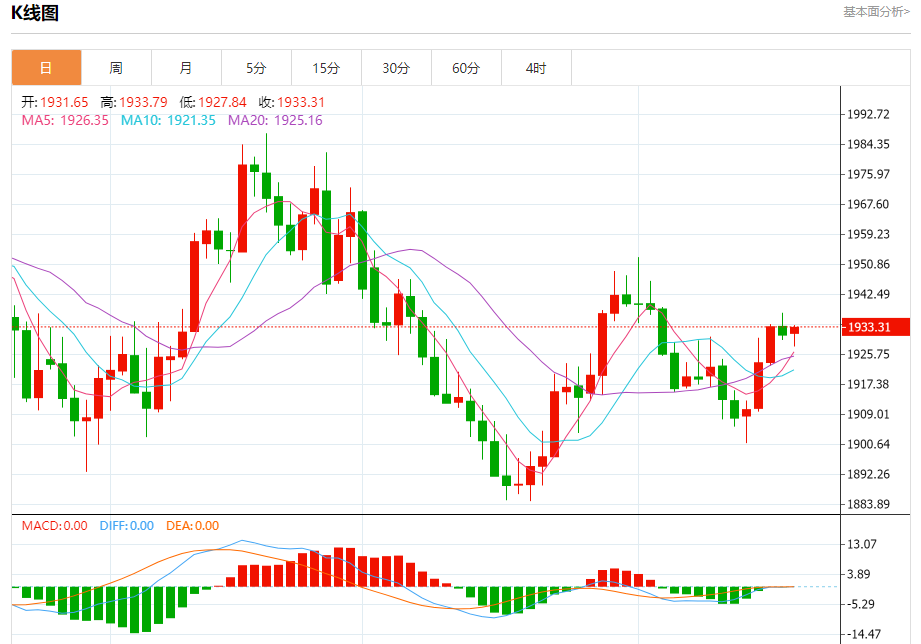The width and height of the screenshot is (921, 644).
Task: Open the 30分 interval tab
Action: tap(396, 68)
